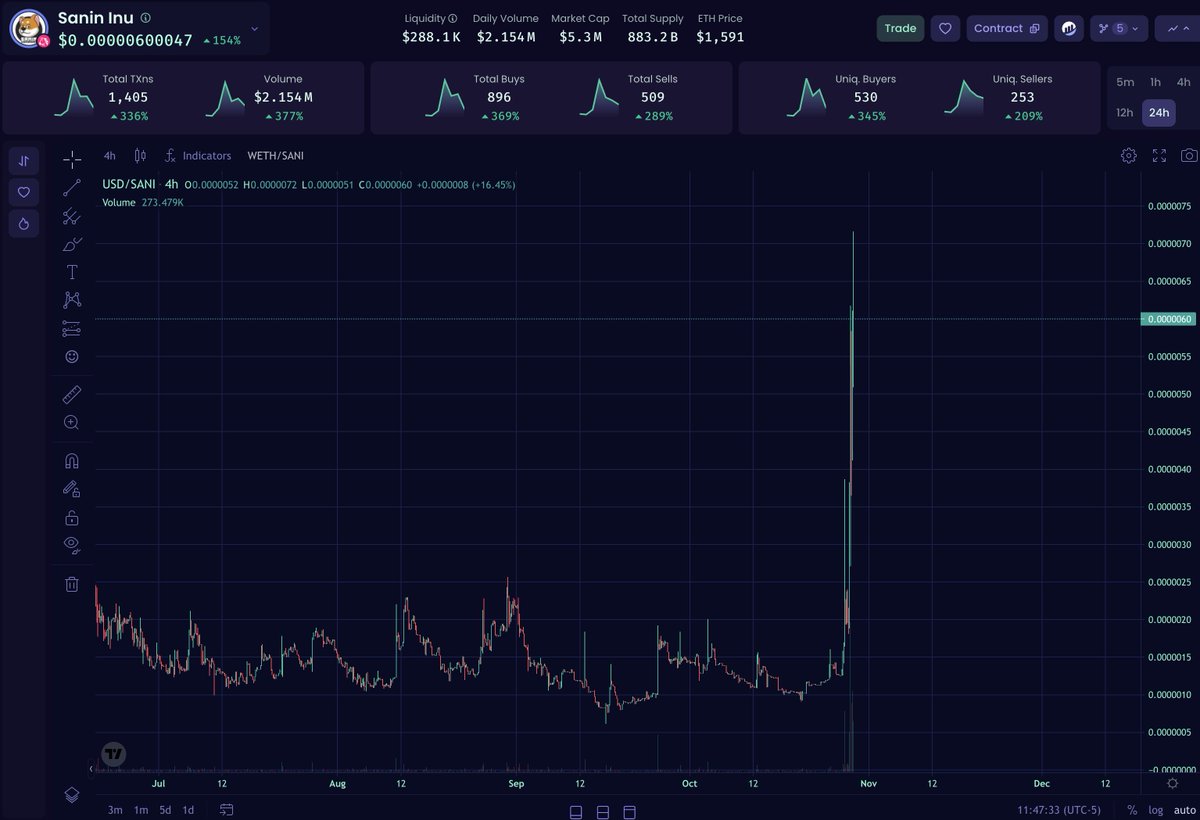Expand the Sanin Inu token dropdown chevron
Screen dimensions: 1200x820
click(254, 29)
